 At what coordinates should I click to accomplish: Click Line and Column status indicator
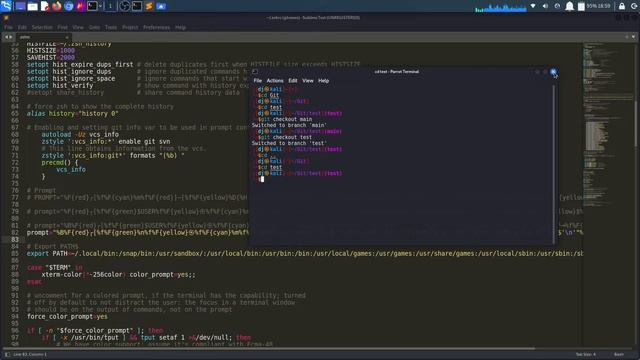[30, 354]
